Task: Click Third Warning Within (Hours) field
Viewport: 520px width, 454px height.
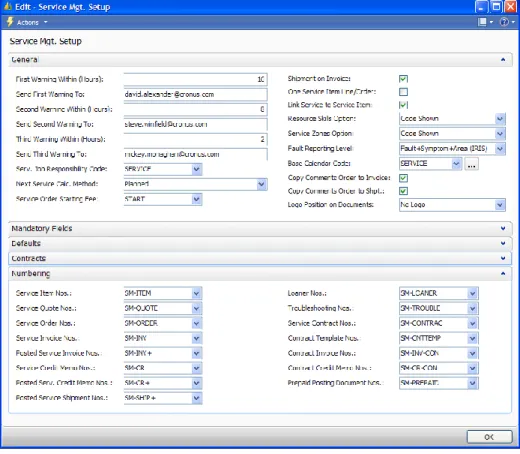Action: tap(195, 140)
